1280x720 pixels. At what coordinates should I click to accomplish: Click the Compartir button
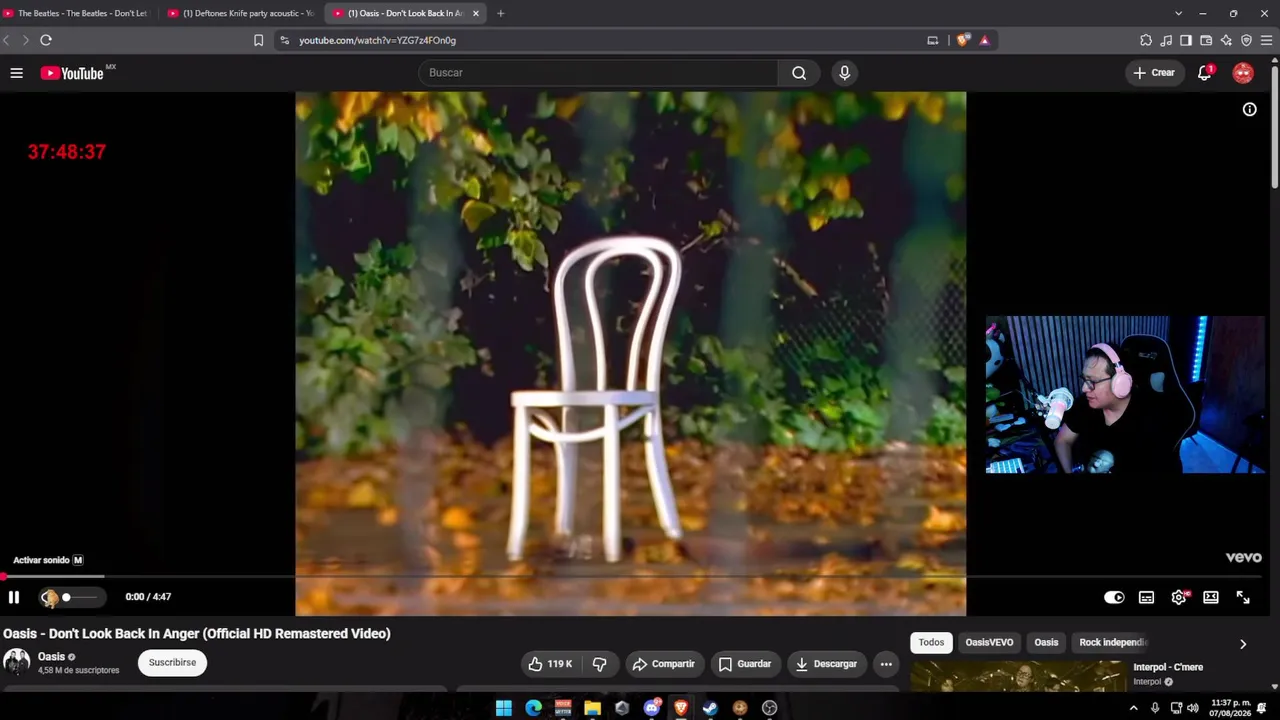coord(663,664)
